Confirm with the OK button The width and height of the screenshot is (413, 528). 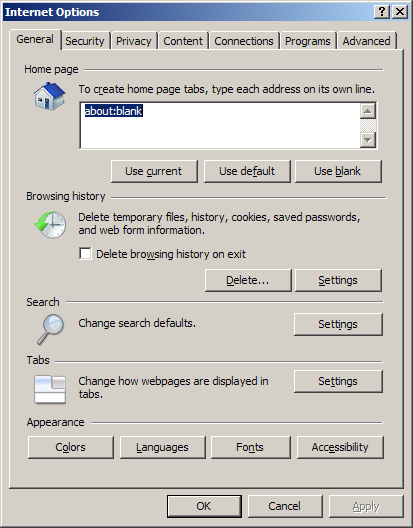coord(204,506)
